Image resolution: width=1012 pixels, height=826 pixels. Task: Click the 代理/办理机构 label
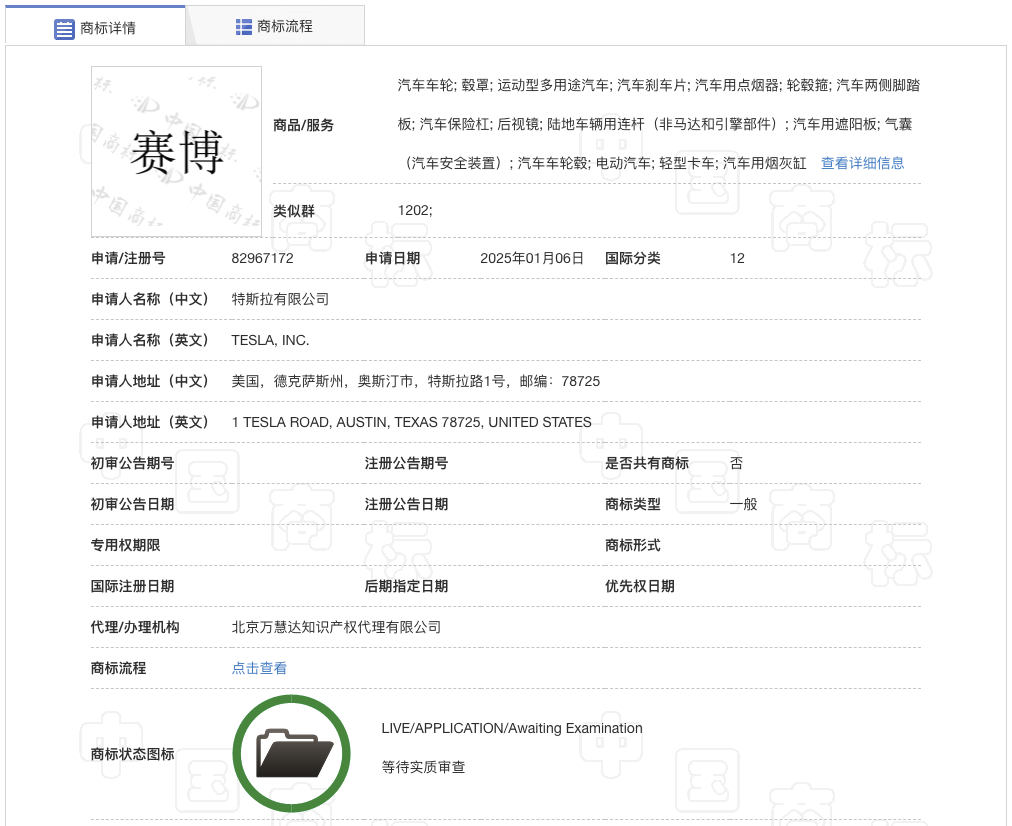[x=135, y=627]
